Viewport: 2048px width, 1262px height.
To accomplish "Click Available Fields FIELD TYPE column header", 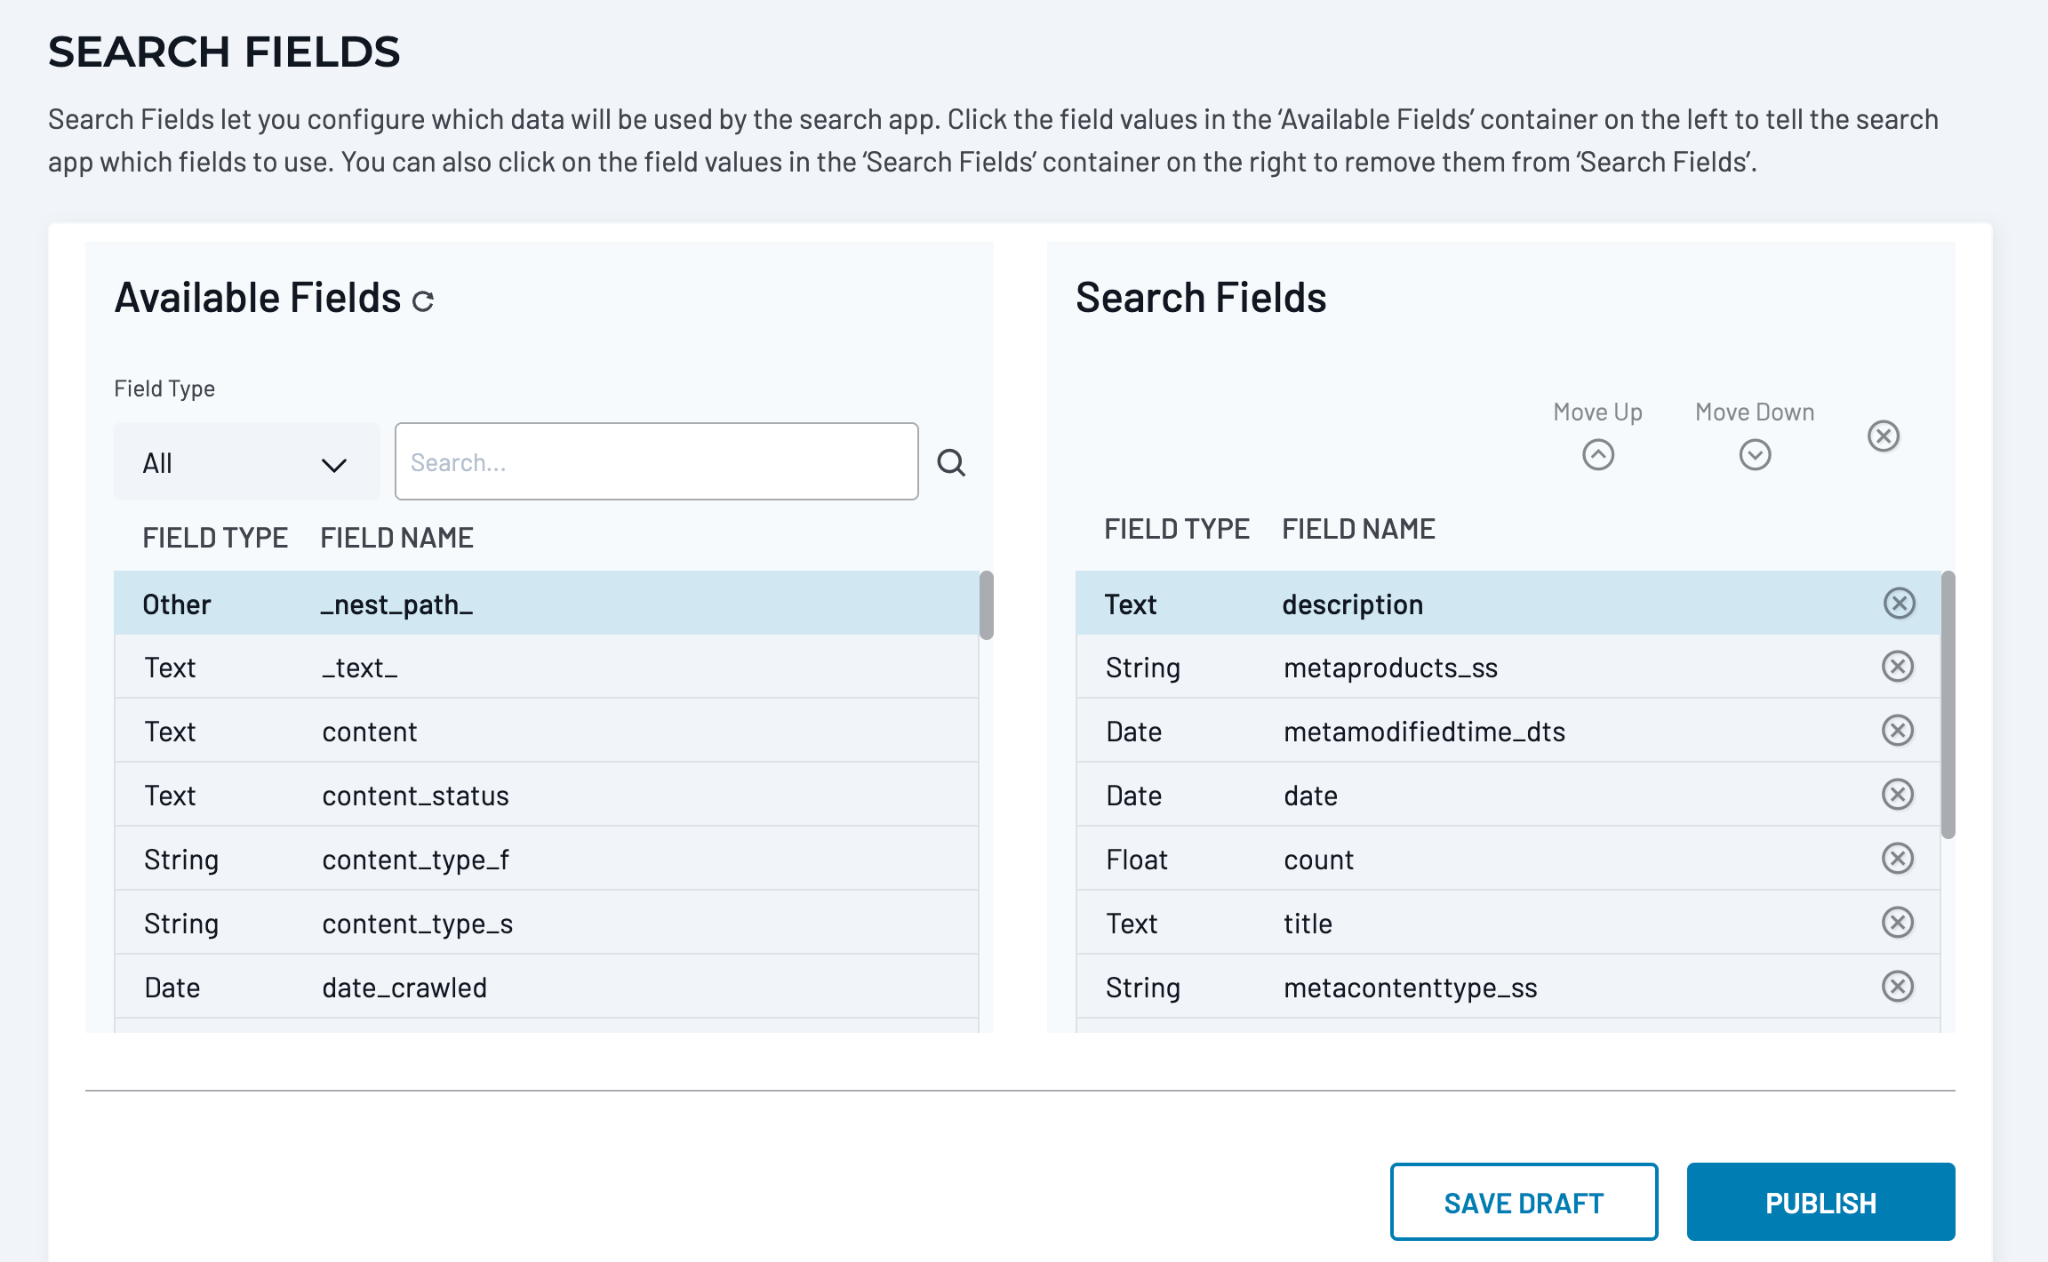I will click(x=215, y=538).
